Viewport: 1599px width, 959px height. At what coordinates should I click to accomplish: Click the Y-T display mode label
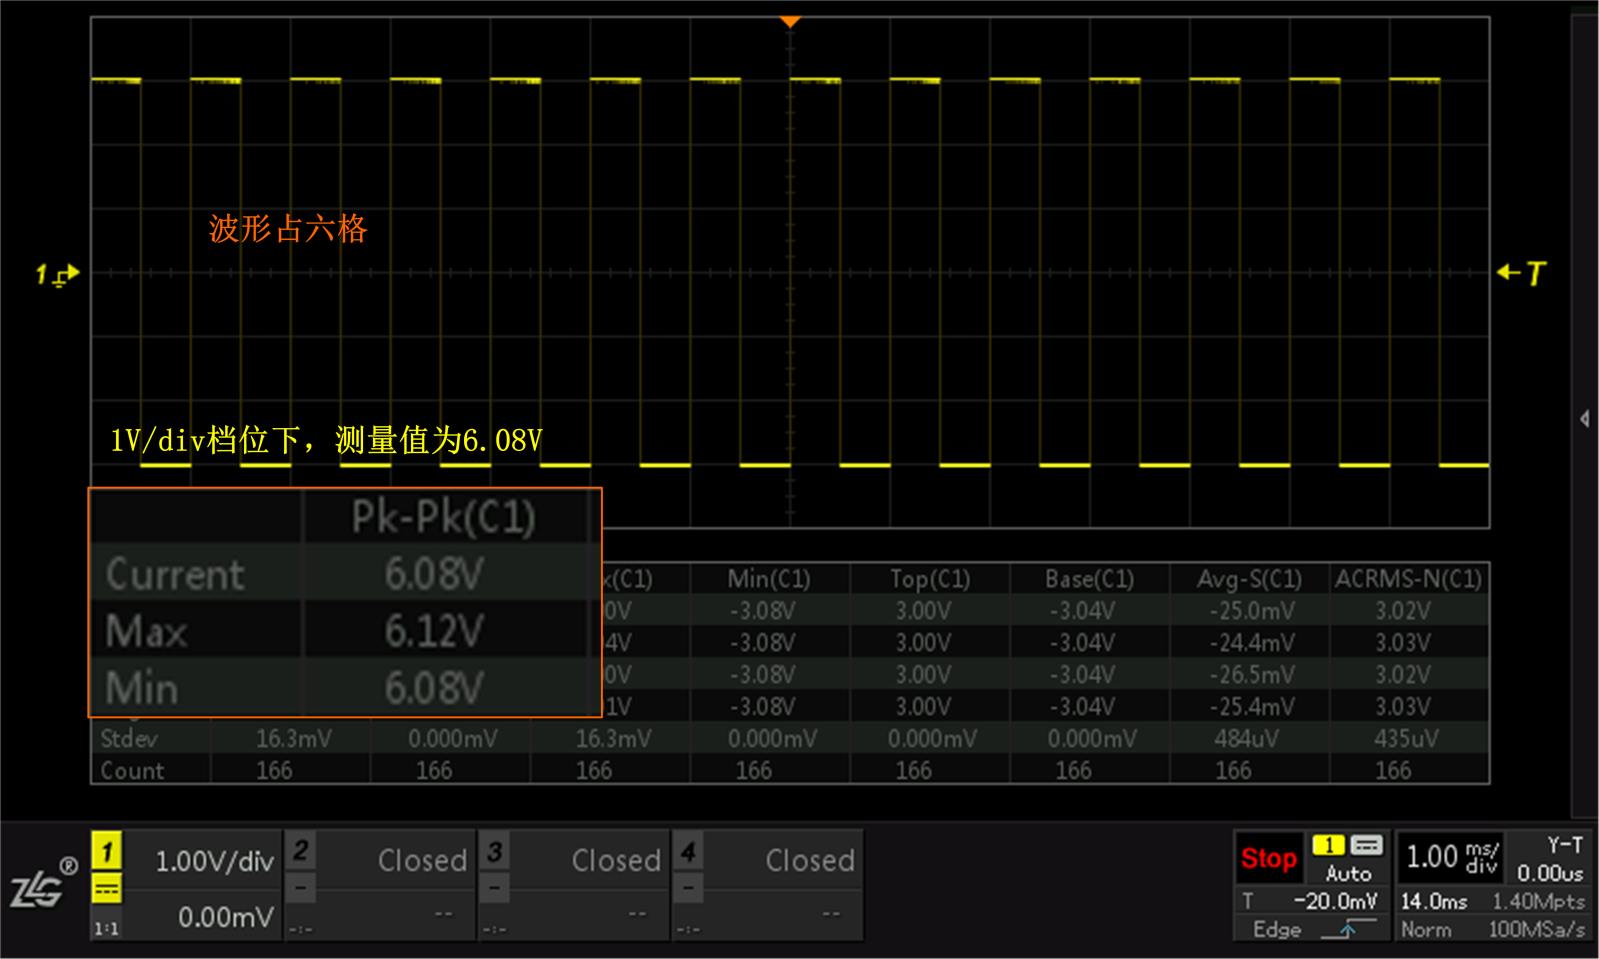(x=1565, y=845)
